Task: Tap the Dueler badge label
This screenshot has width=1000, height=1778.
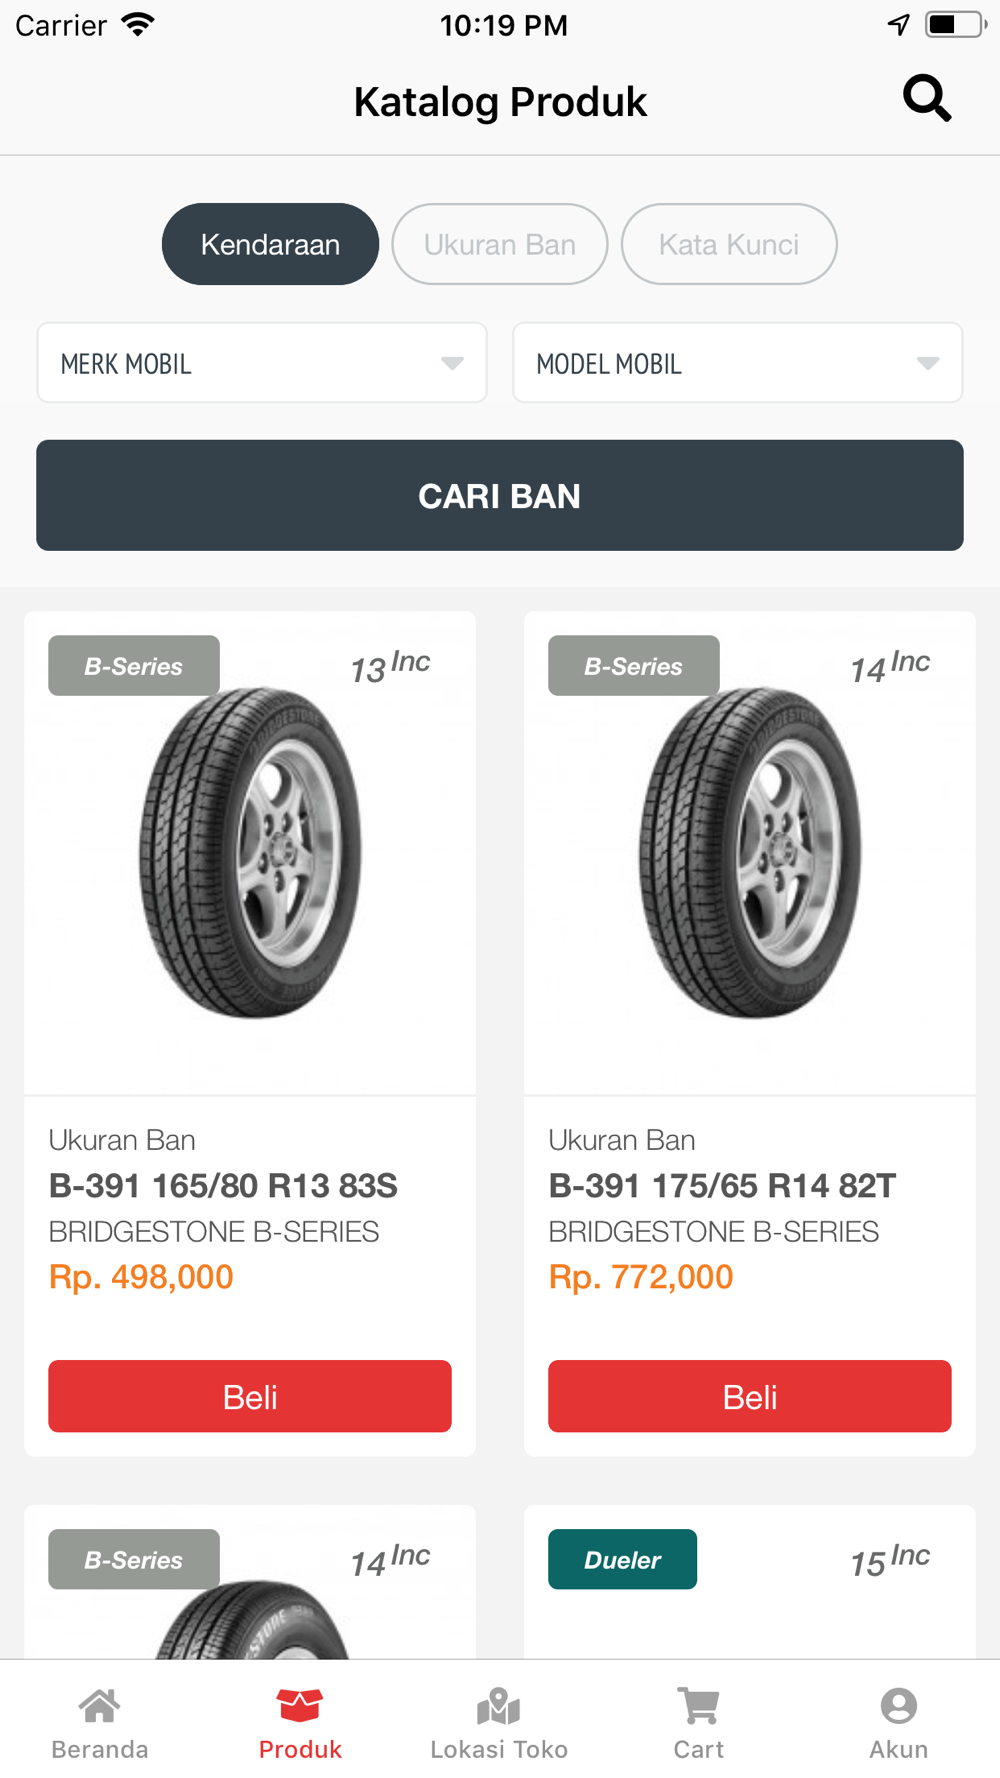Action: point(622,1560)
